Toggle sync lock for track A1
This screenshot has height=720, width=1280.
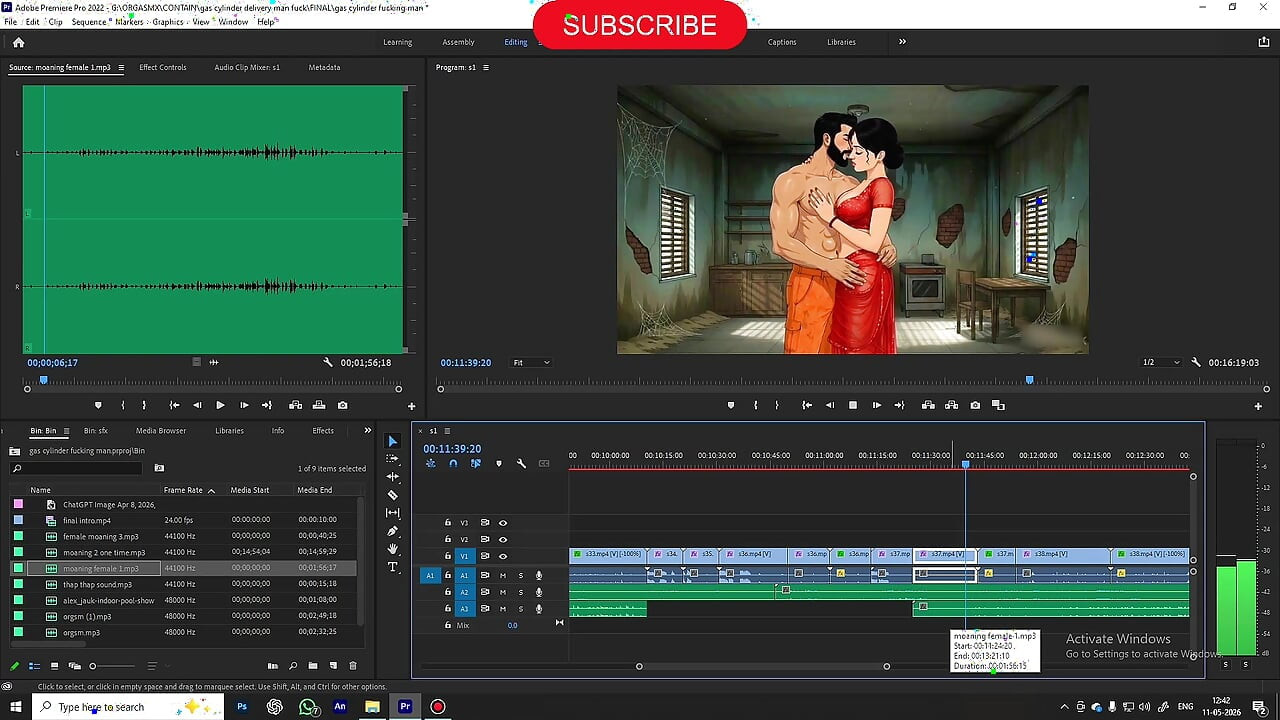click(x=485, y=575)
